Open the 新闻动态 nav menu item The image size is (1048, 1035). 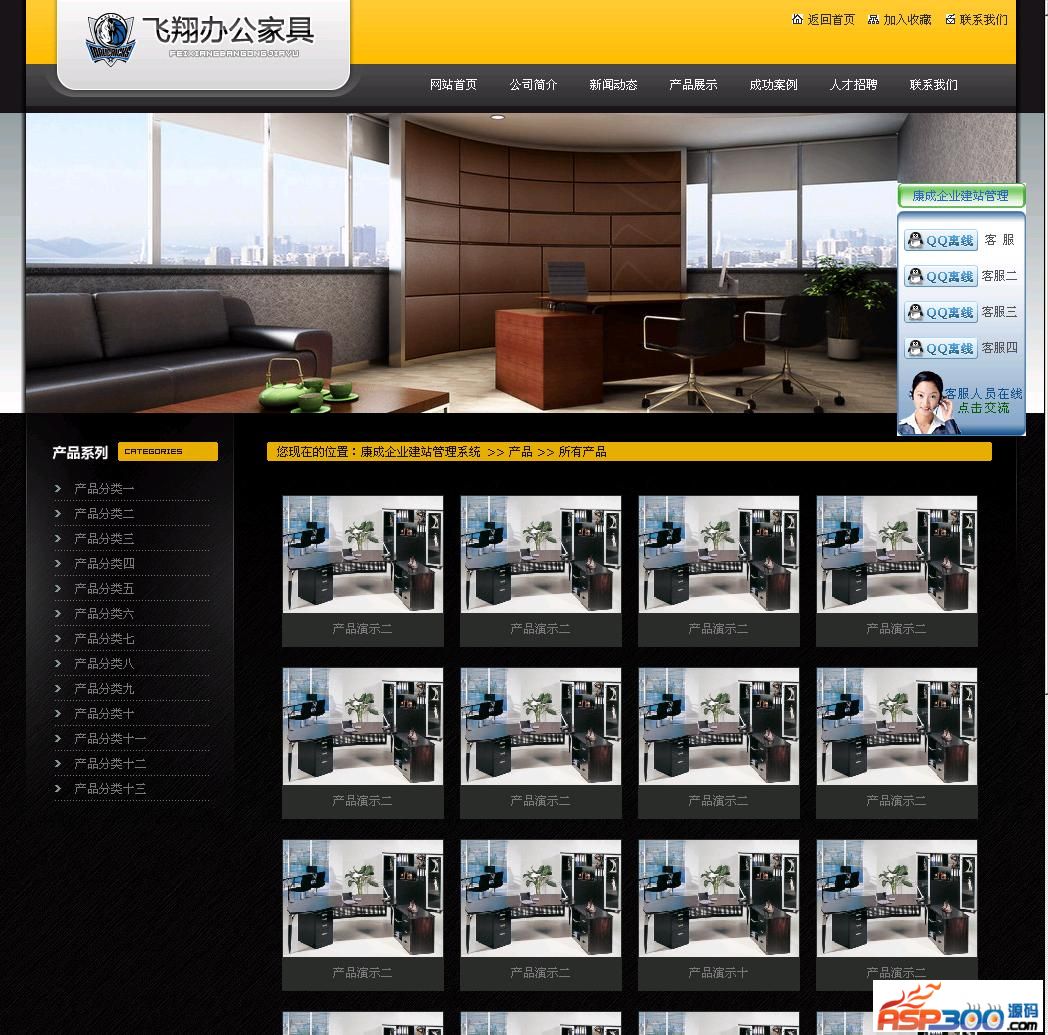tap(614, 85)
